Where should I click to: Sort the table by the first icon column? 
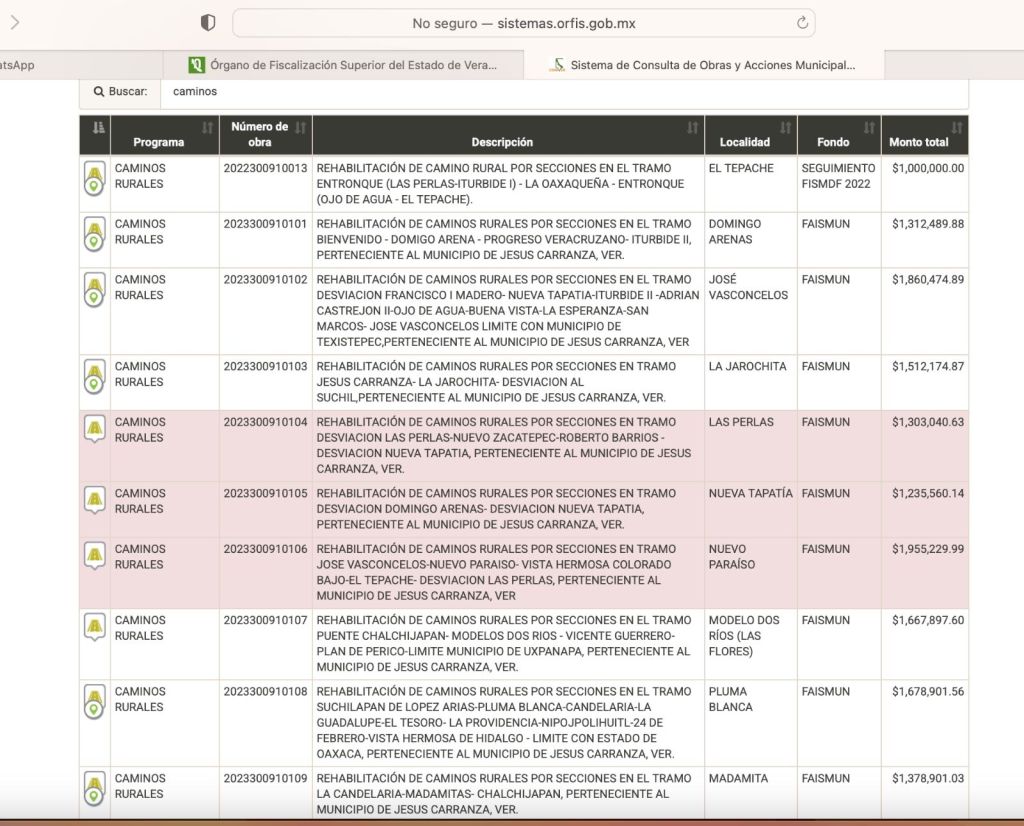click(x=97, y=128)
